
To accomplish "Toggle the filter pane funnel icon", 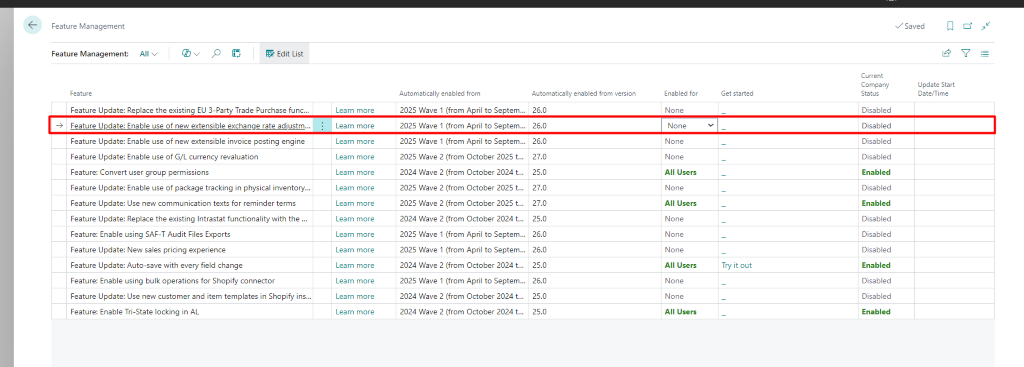I will [966, 54].
